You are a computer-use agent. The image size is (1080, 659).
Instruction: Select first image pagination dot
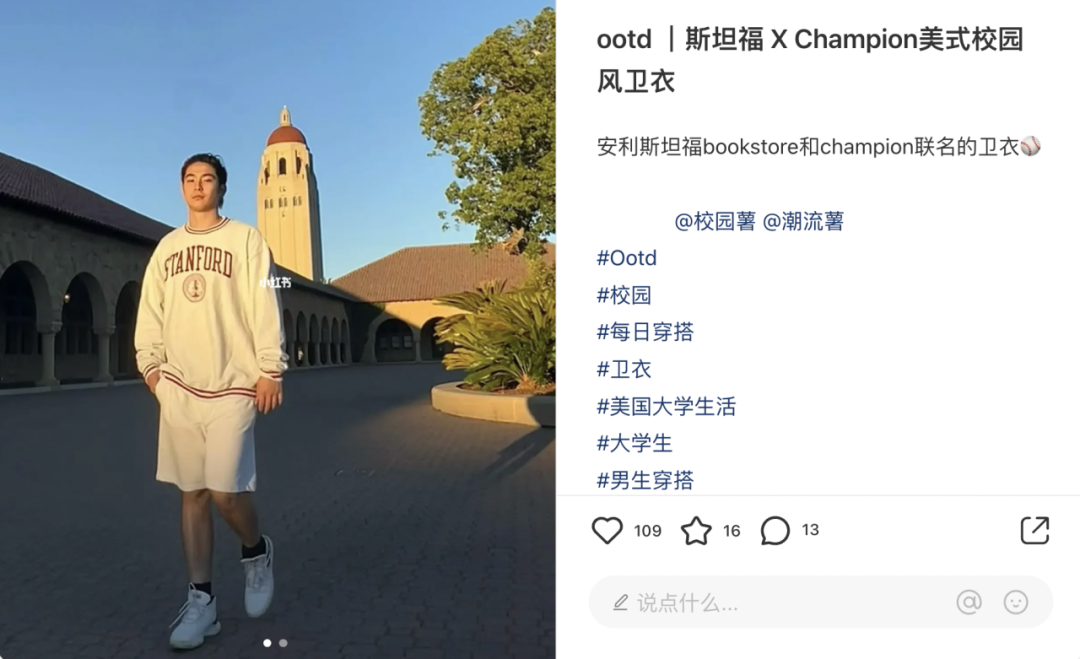267,643
